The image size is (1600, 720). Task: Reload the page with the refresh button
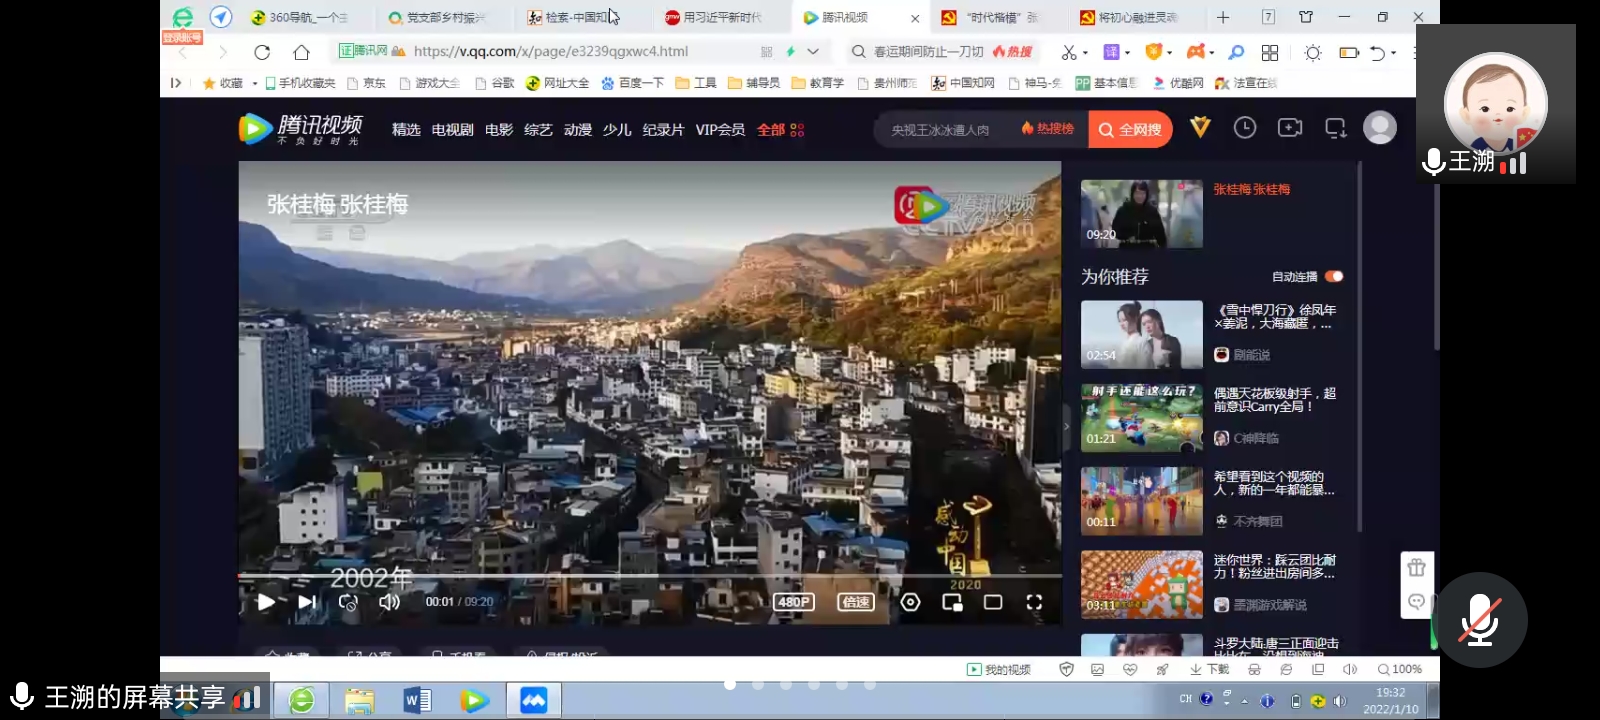coord(262,52)
